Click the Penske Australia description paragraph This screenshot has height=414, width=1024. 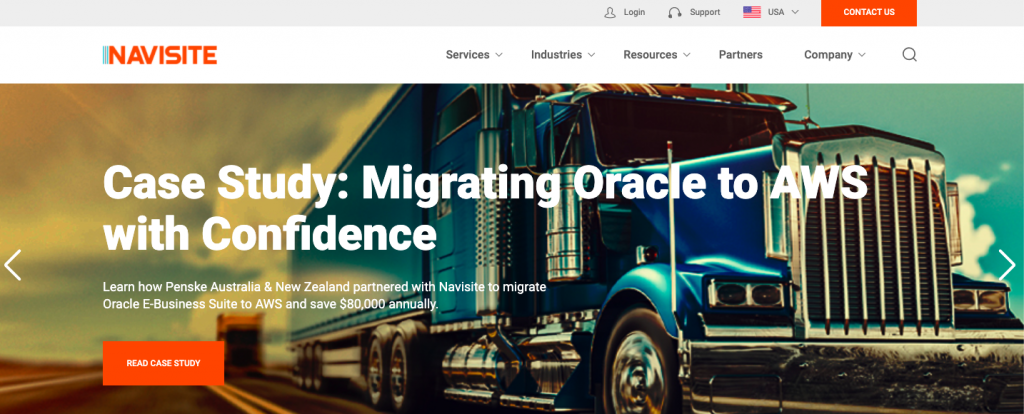pos(325,295)
